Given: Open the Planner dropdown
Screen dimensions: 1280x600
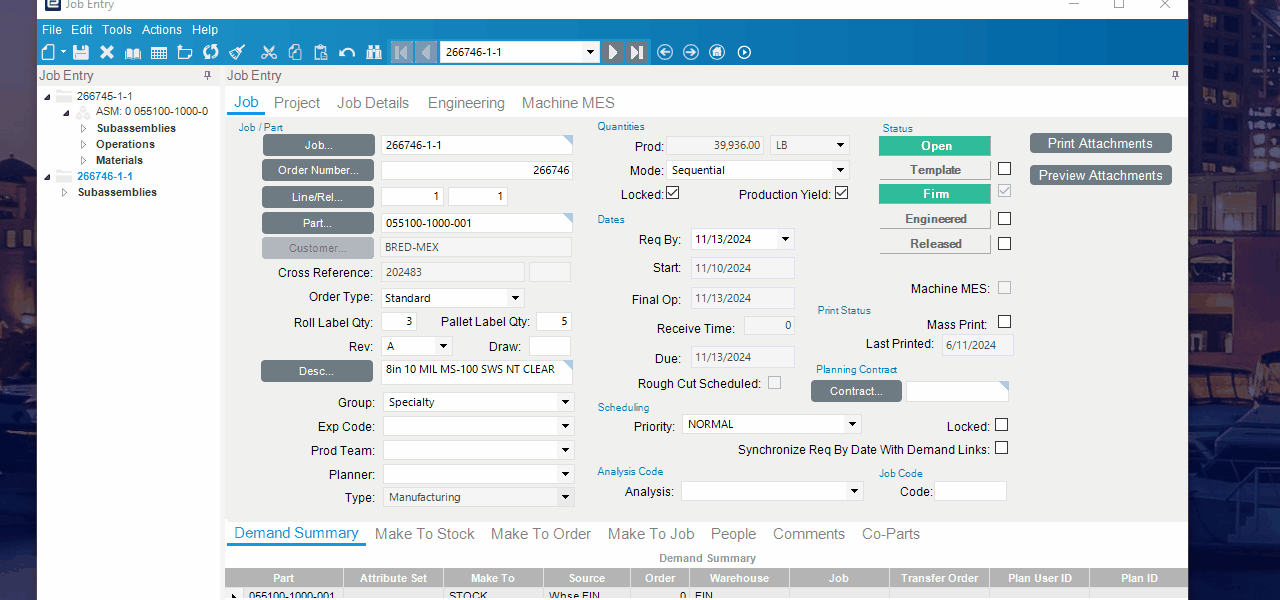Looking at the screenshot, I should coord(565,474).
